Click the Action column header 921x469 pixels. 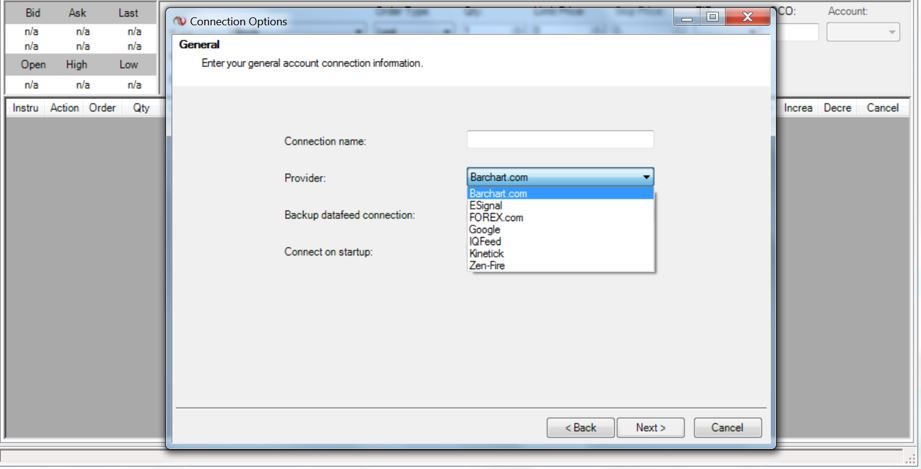coord(64,108)
